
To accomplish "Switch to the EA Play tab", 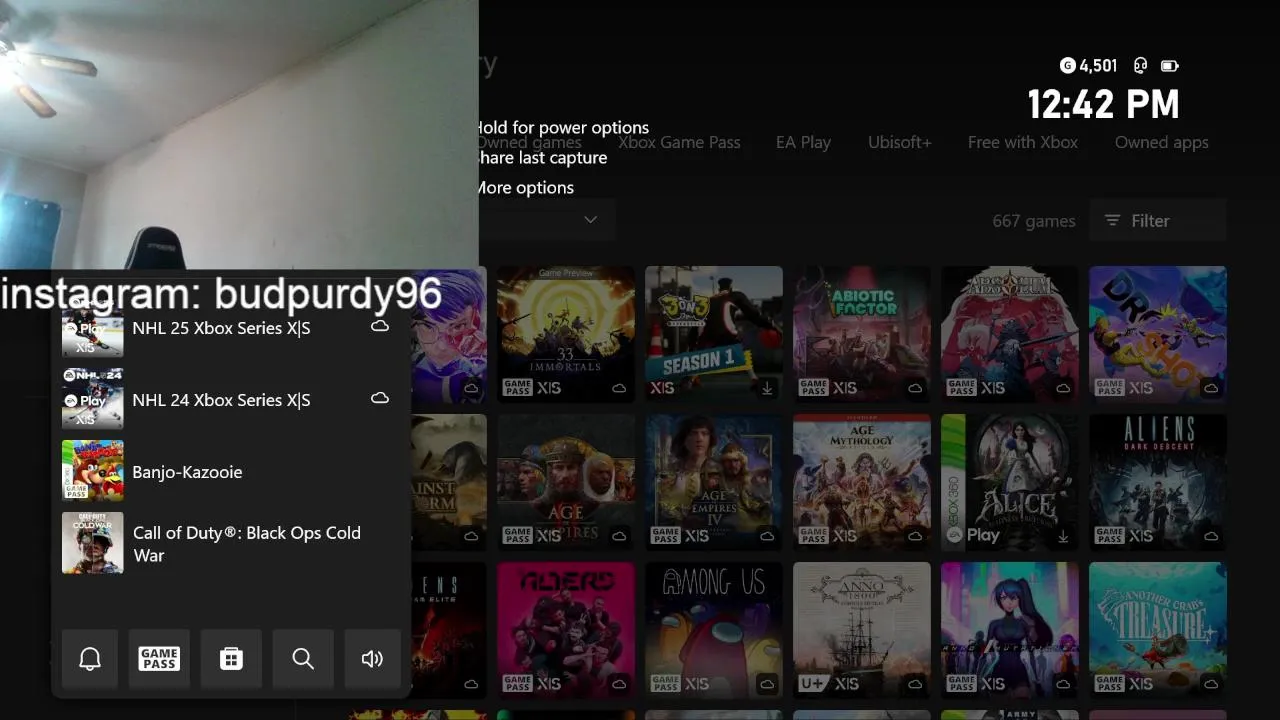I will point(803,142).
